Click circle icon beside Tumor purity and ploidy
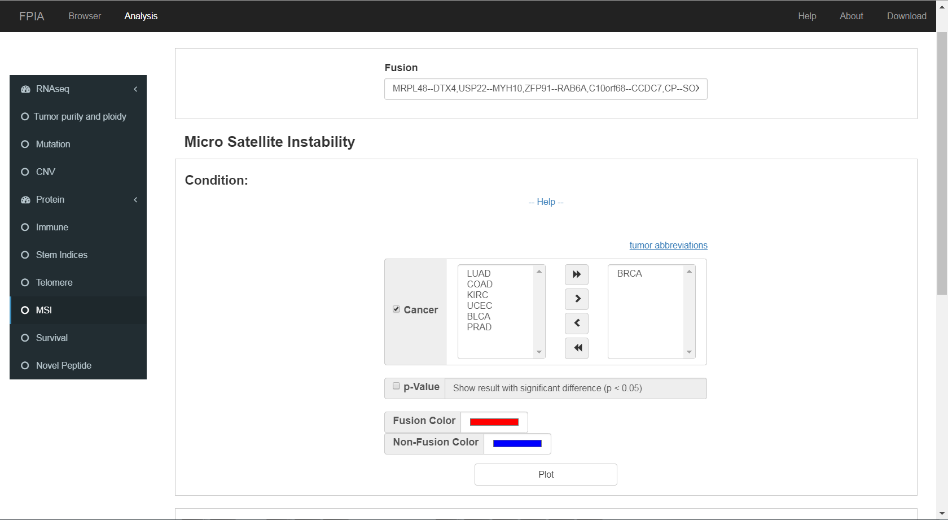 25,117
